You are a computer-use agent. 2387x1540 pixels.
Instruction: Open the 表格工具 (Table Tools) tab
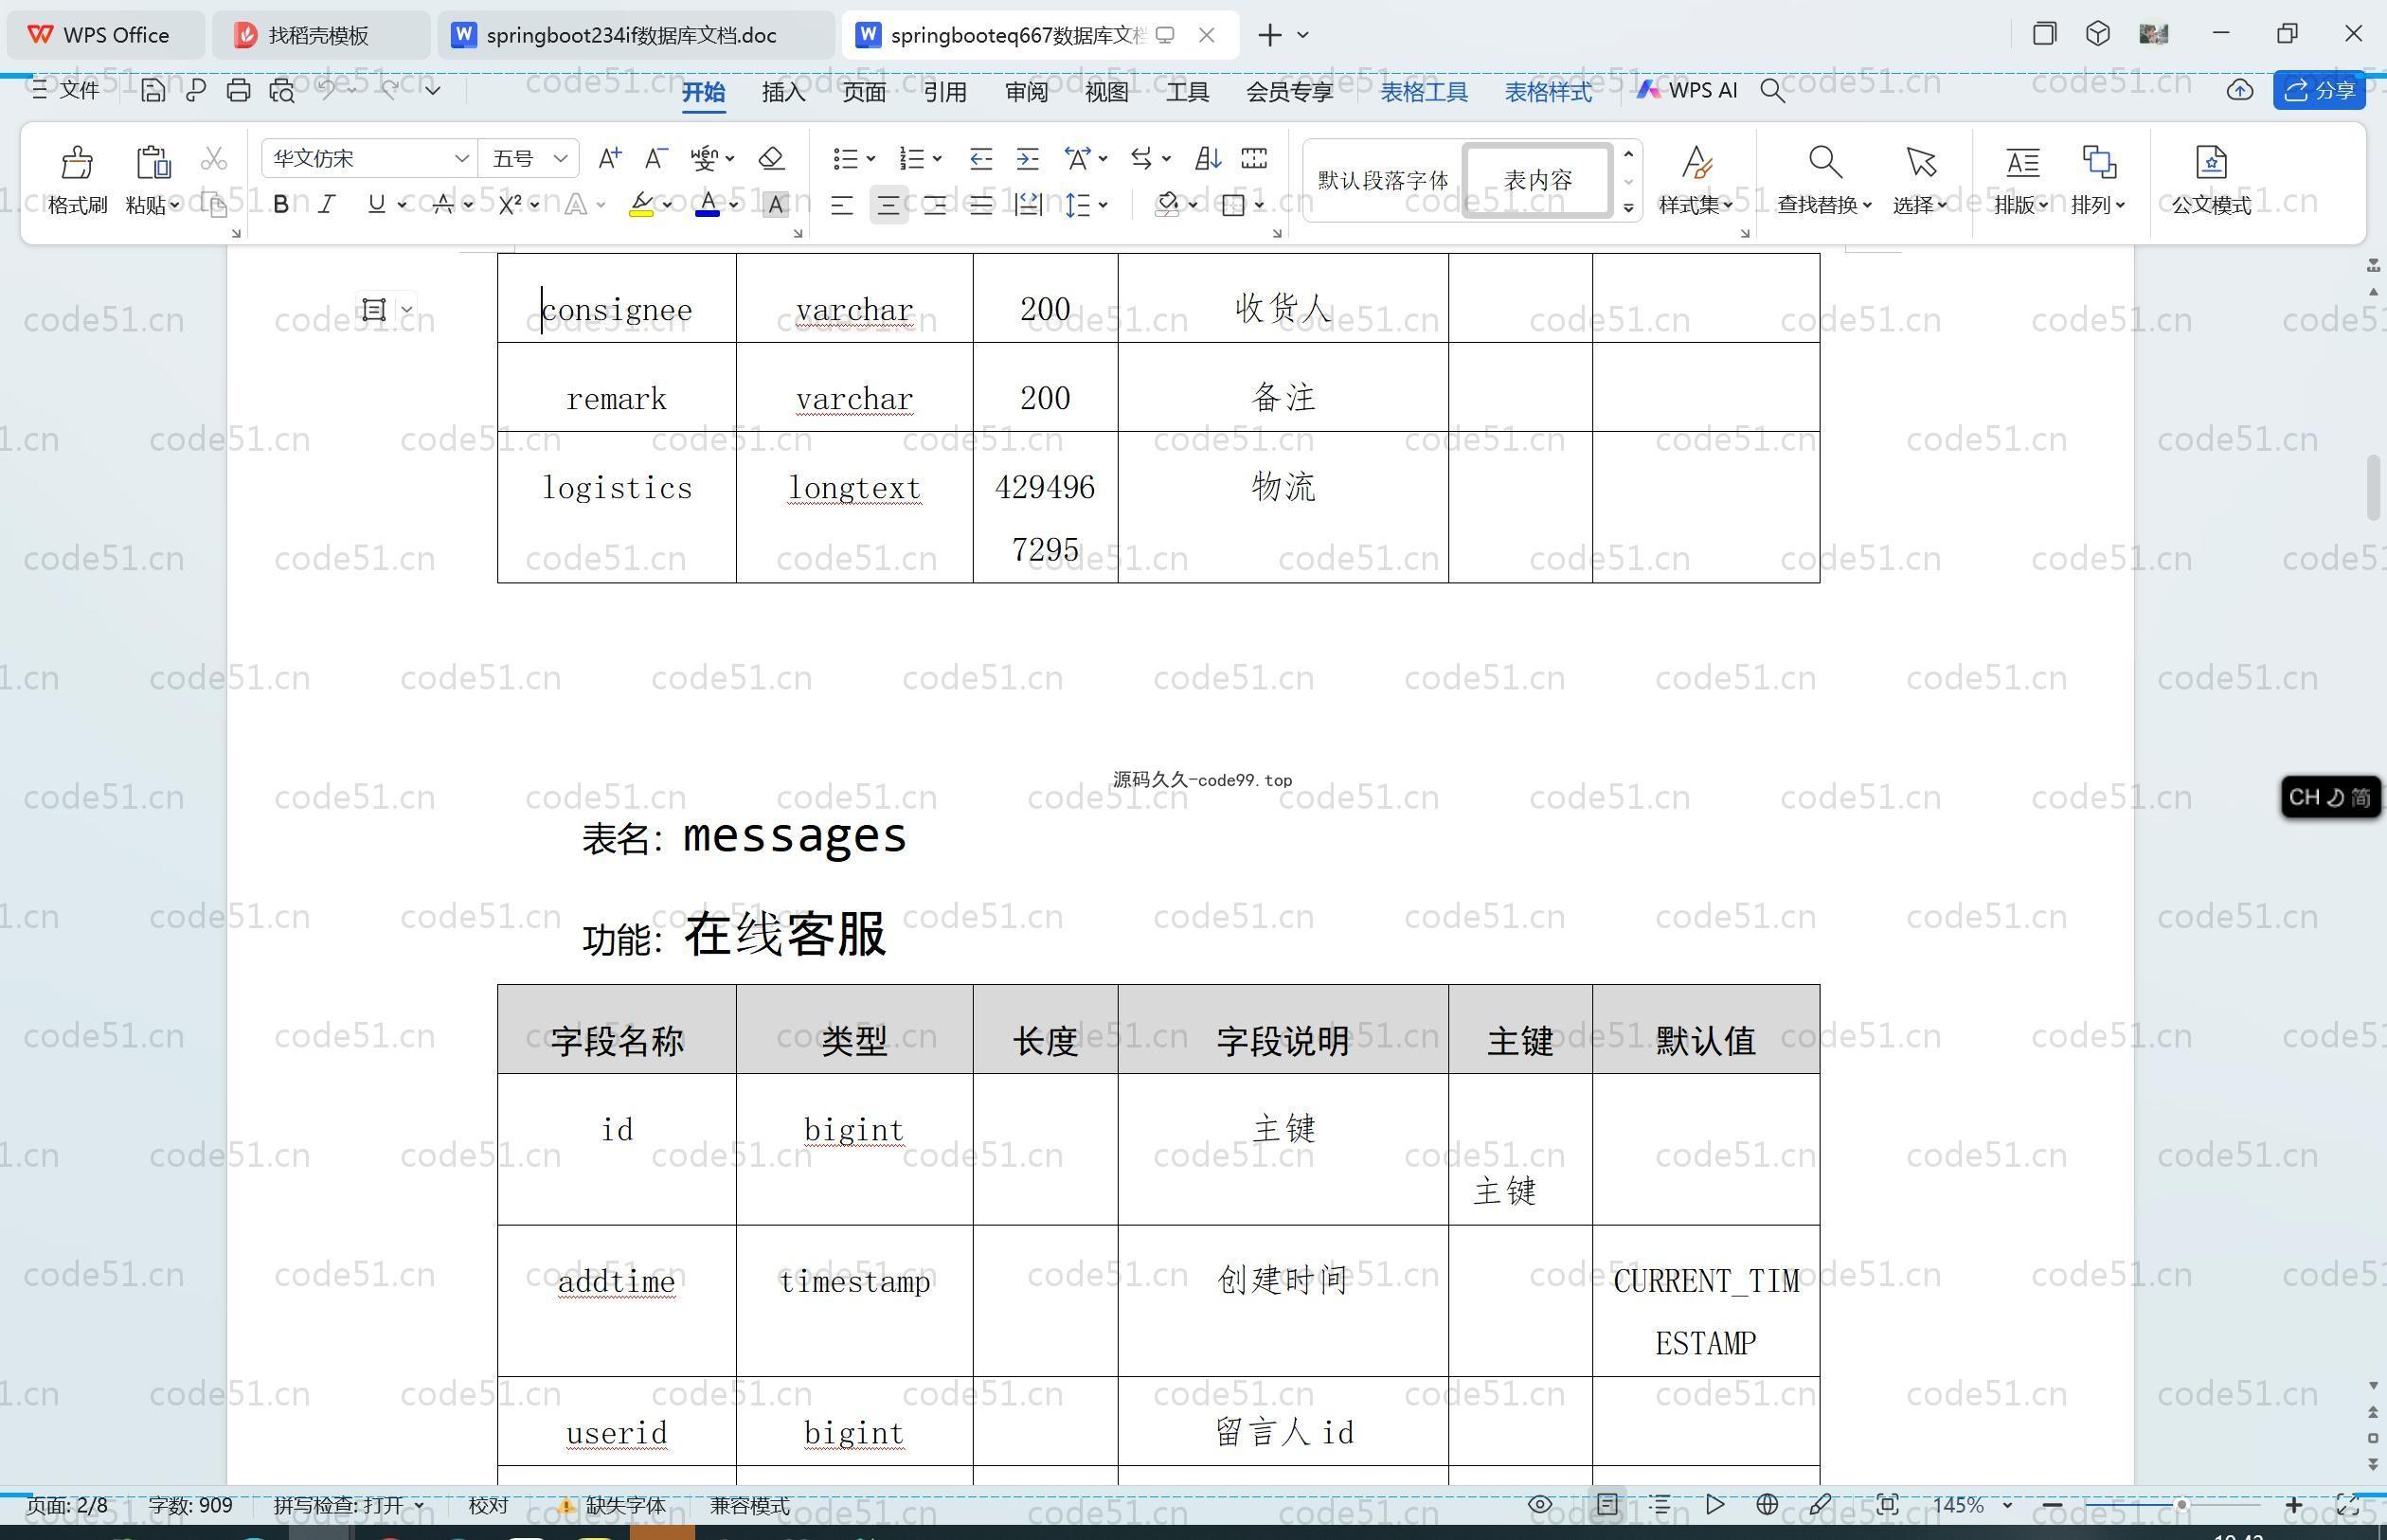(1424, 92)
